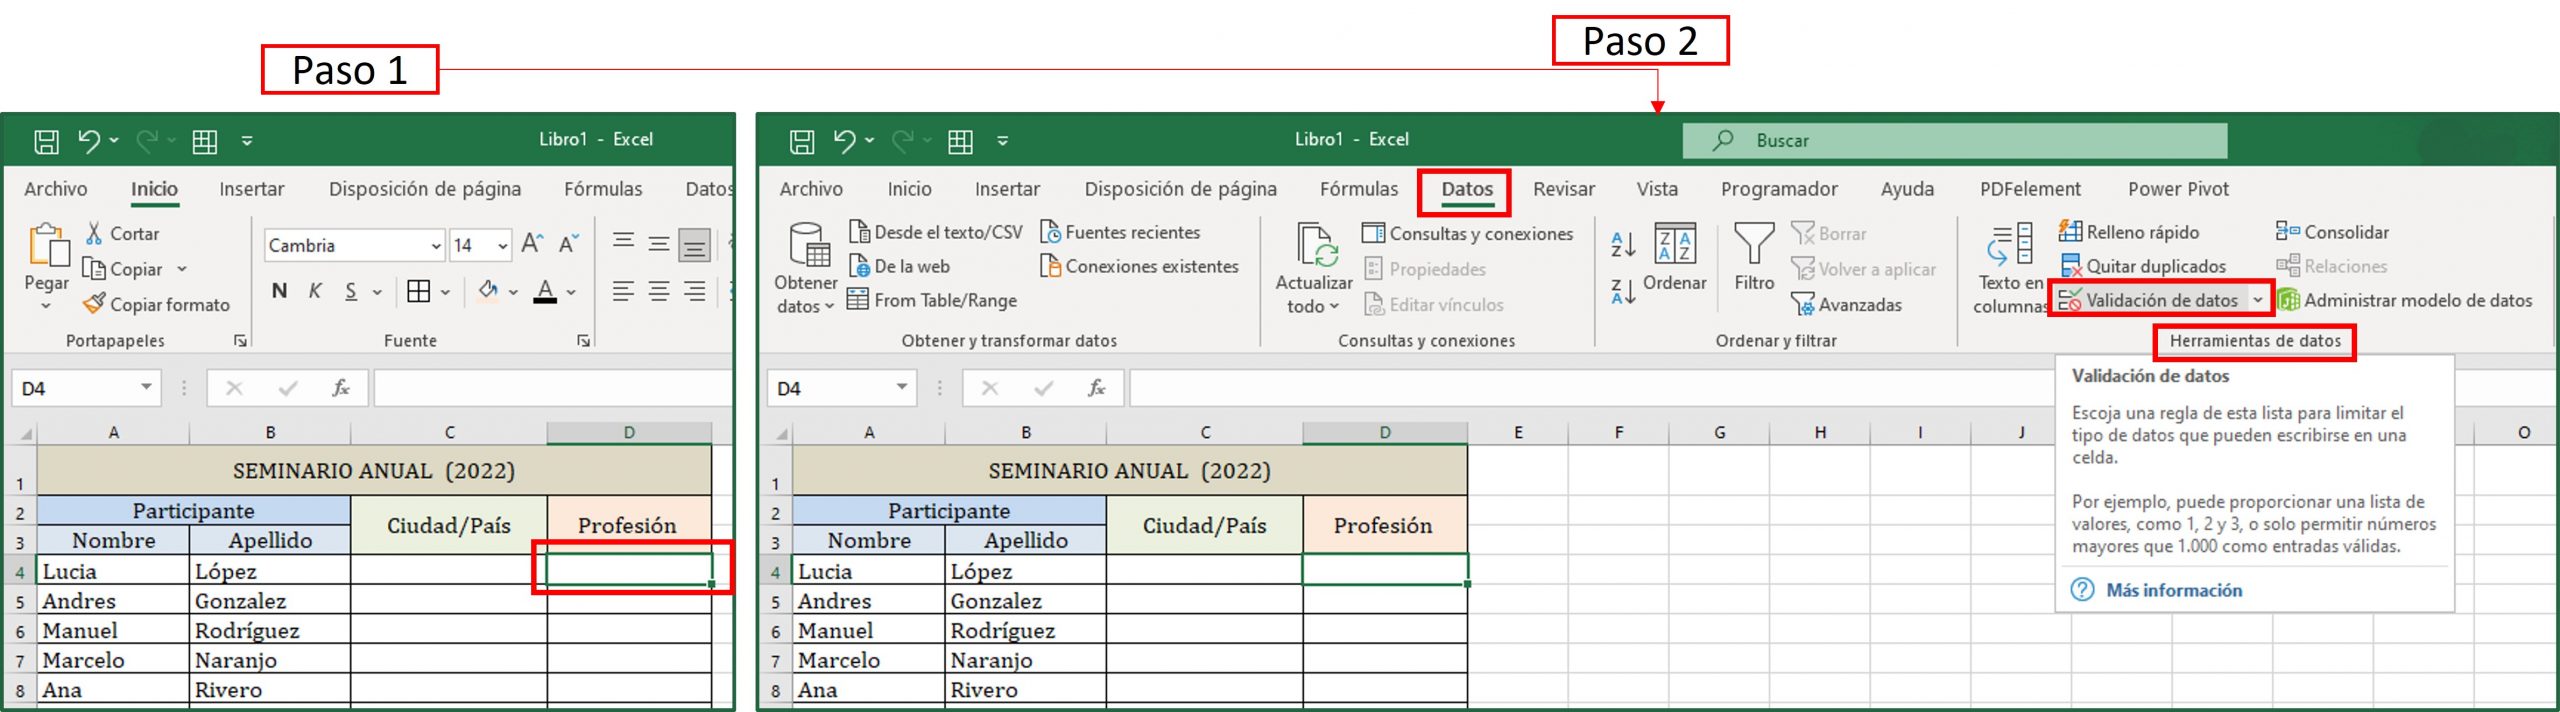
Task: Click the Obtener datos database icon
Action: [x=808, y=245]
